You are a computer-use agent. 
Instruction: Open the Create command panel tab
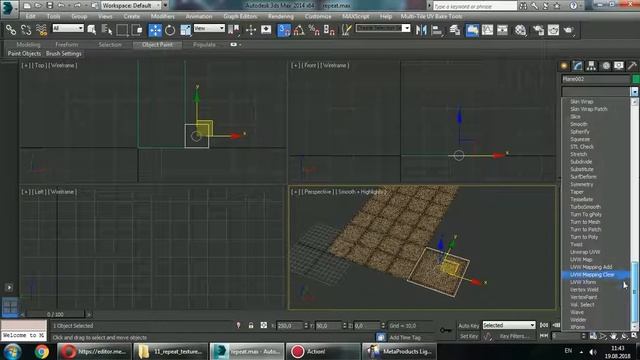pos(564,66)
